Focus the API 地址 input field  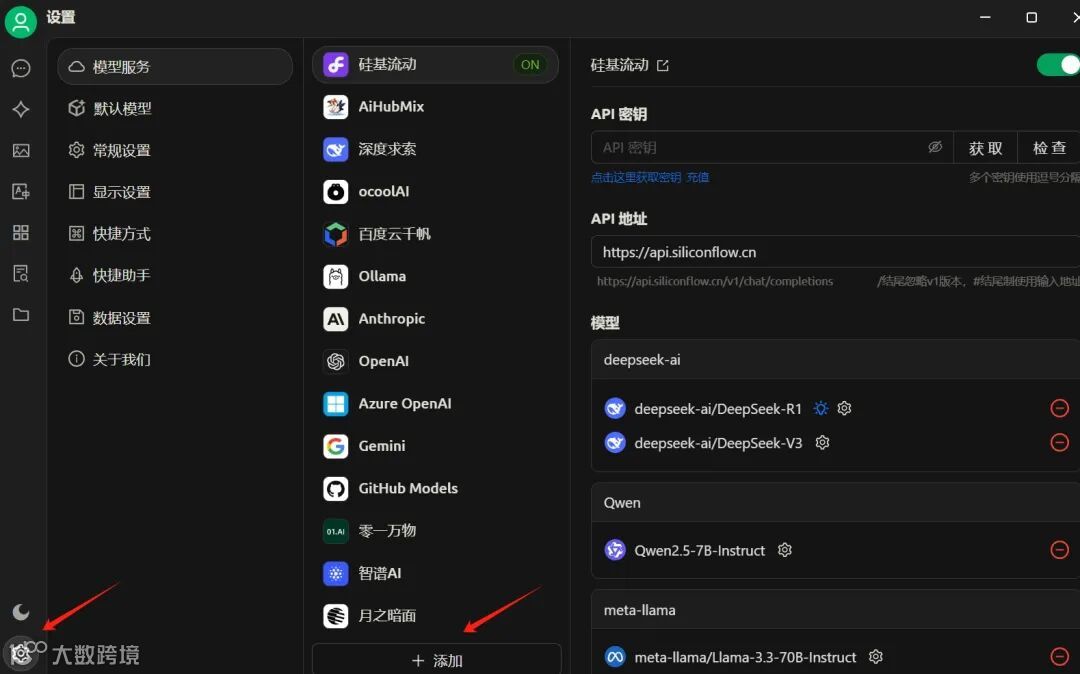835,252
